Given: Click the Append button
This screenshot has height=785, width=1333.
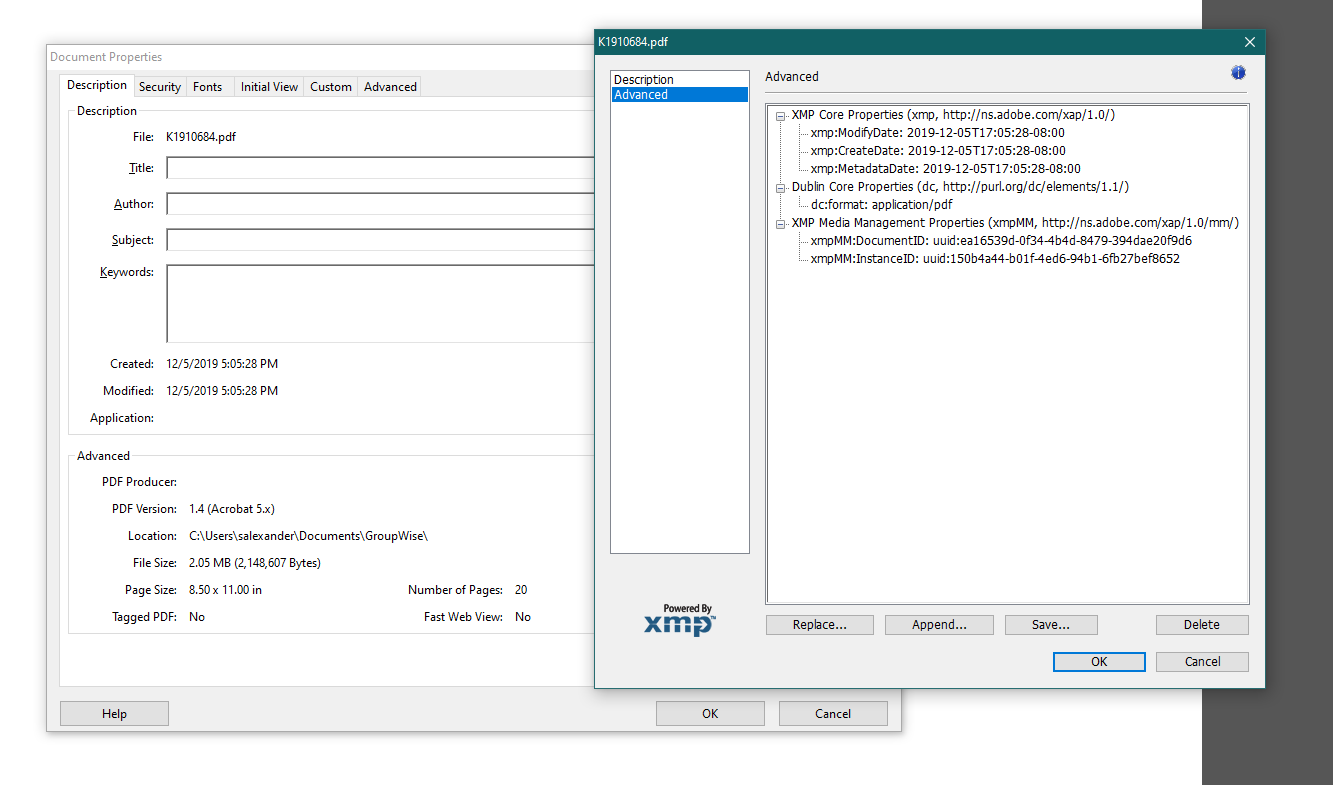Looking at the screenshot, I should pos(938,624).
